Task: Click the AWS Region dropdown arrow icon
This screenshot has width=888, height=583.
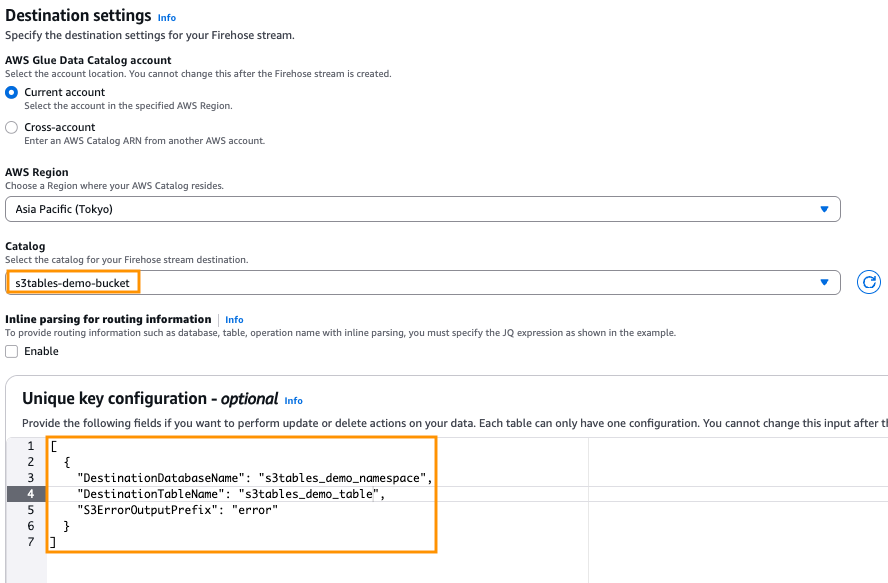Action: pyautogui.click(x=825, y=208)
